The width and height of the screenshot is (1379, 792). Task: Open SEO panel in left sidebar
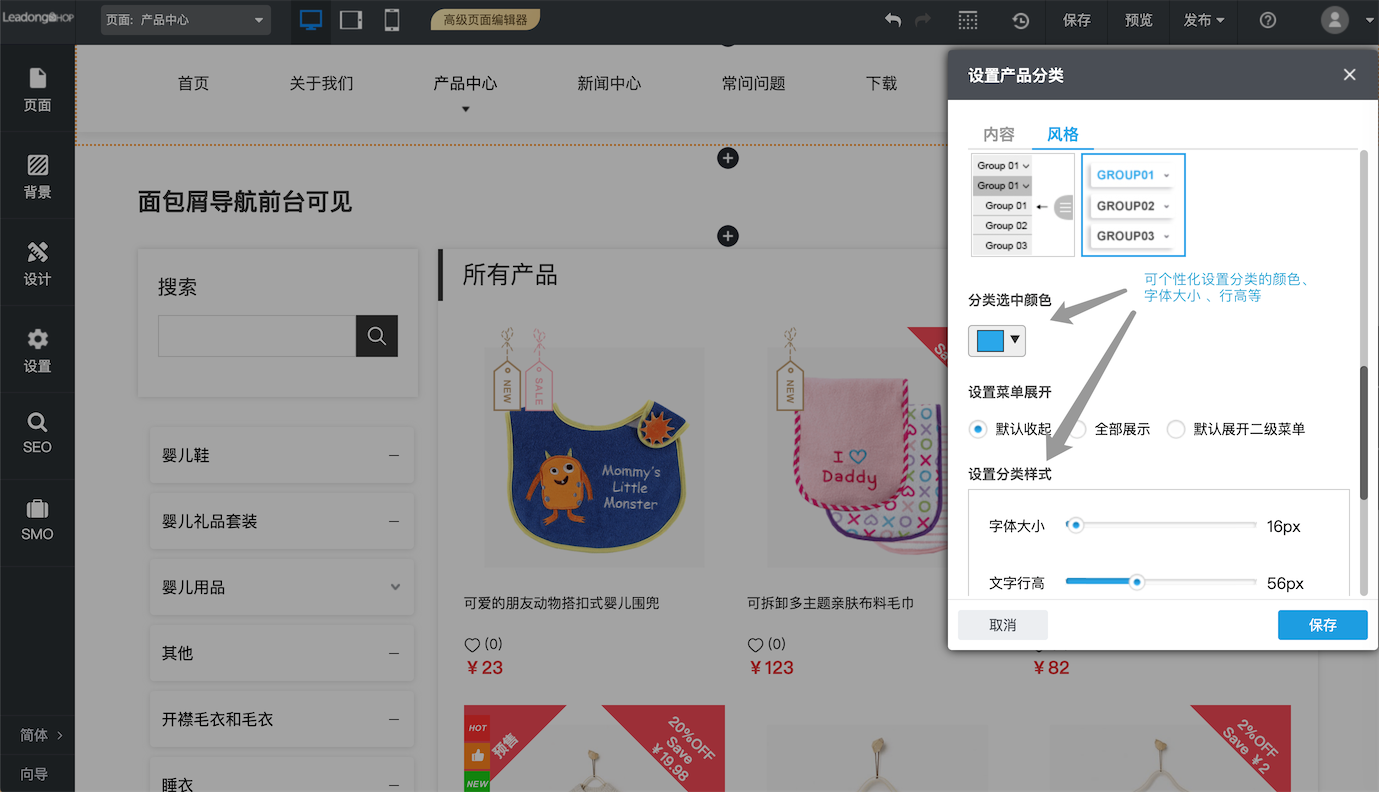37,432
